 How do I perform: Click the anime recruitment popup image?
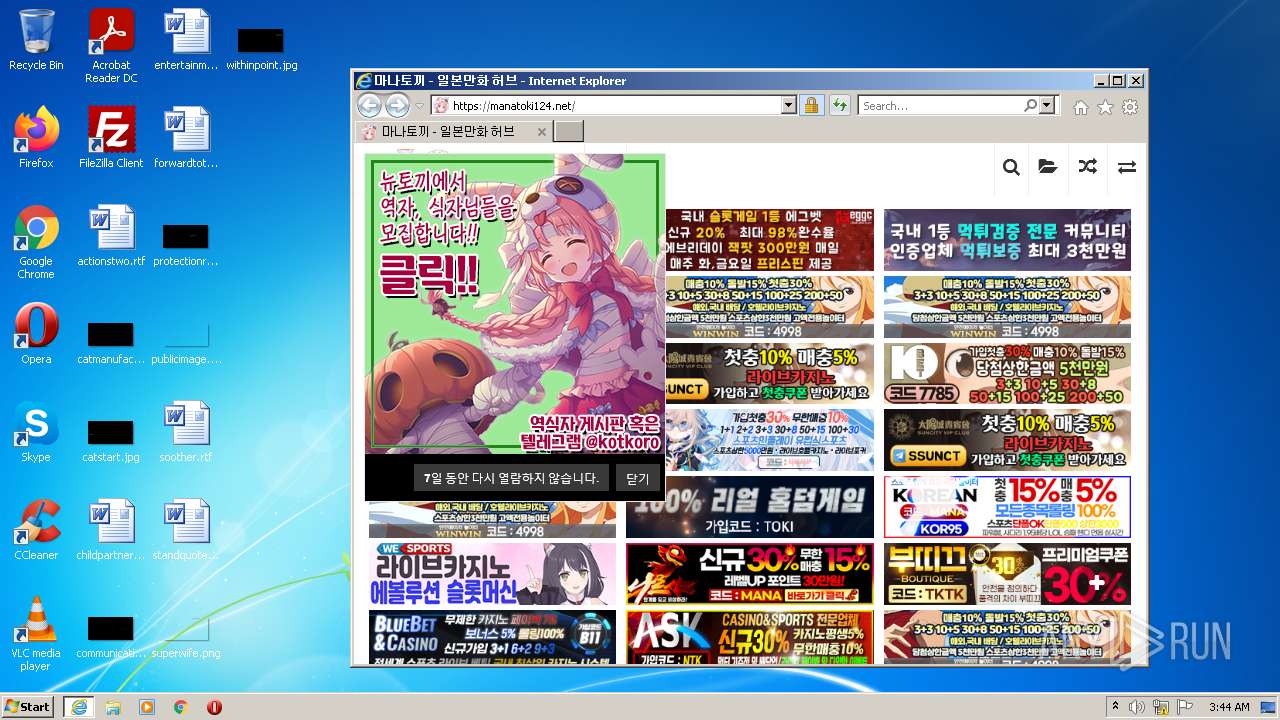pyautogui.click(x=515, y=303)
